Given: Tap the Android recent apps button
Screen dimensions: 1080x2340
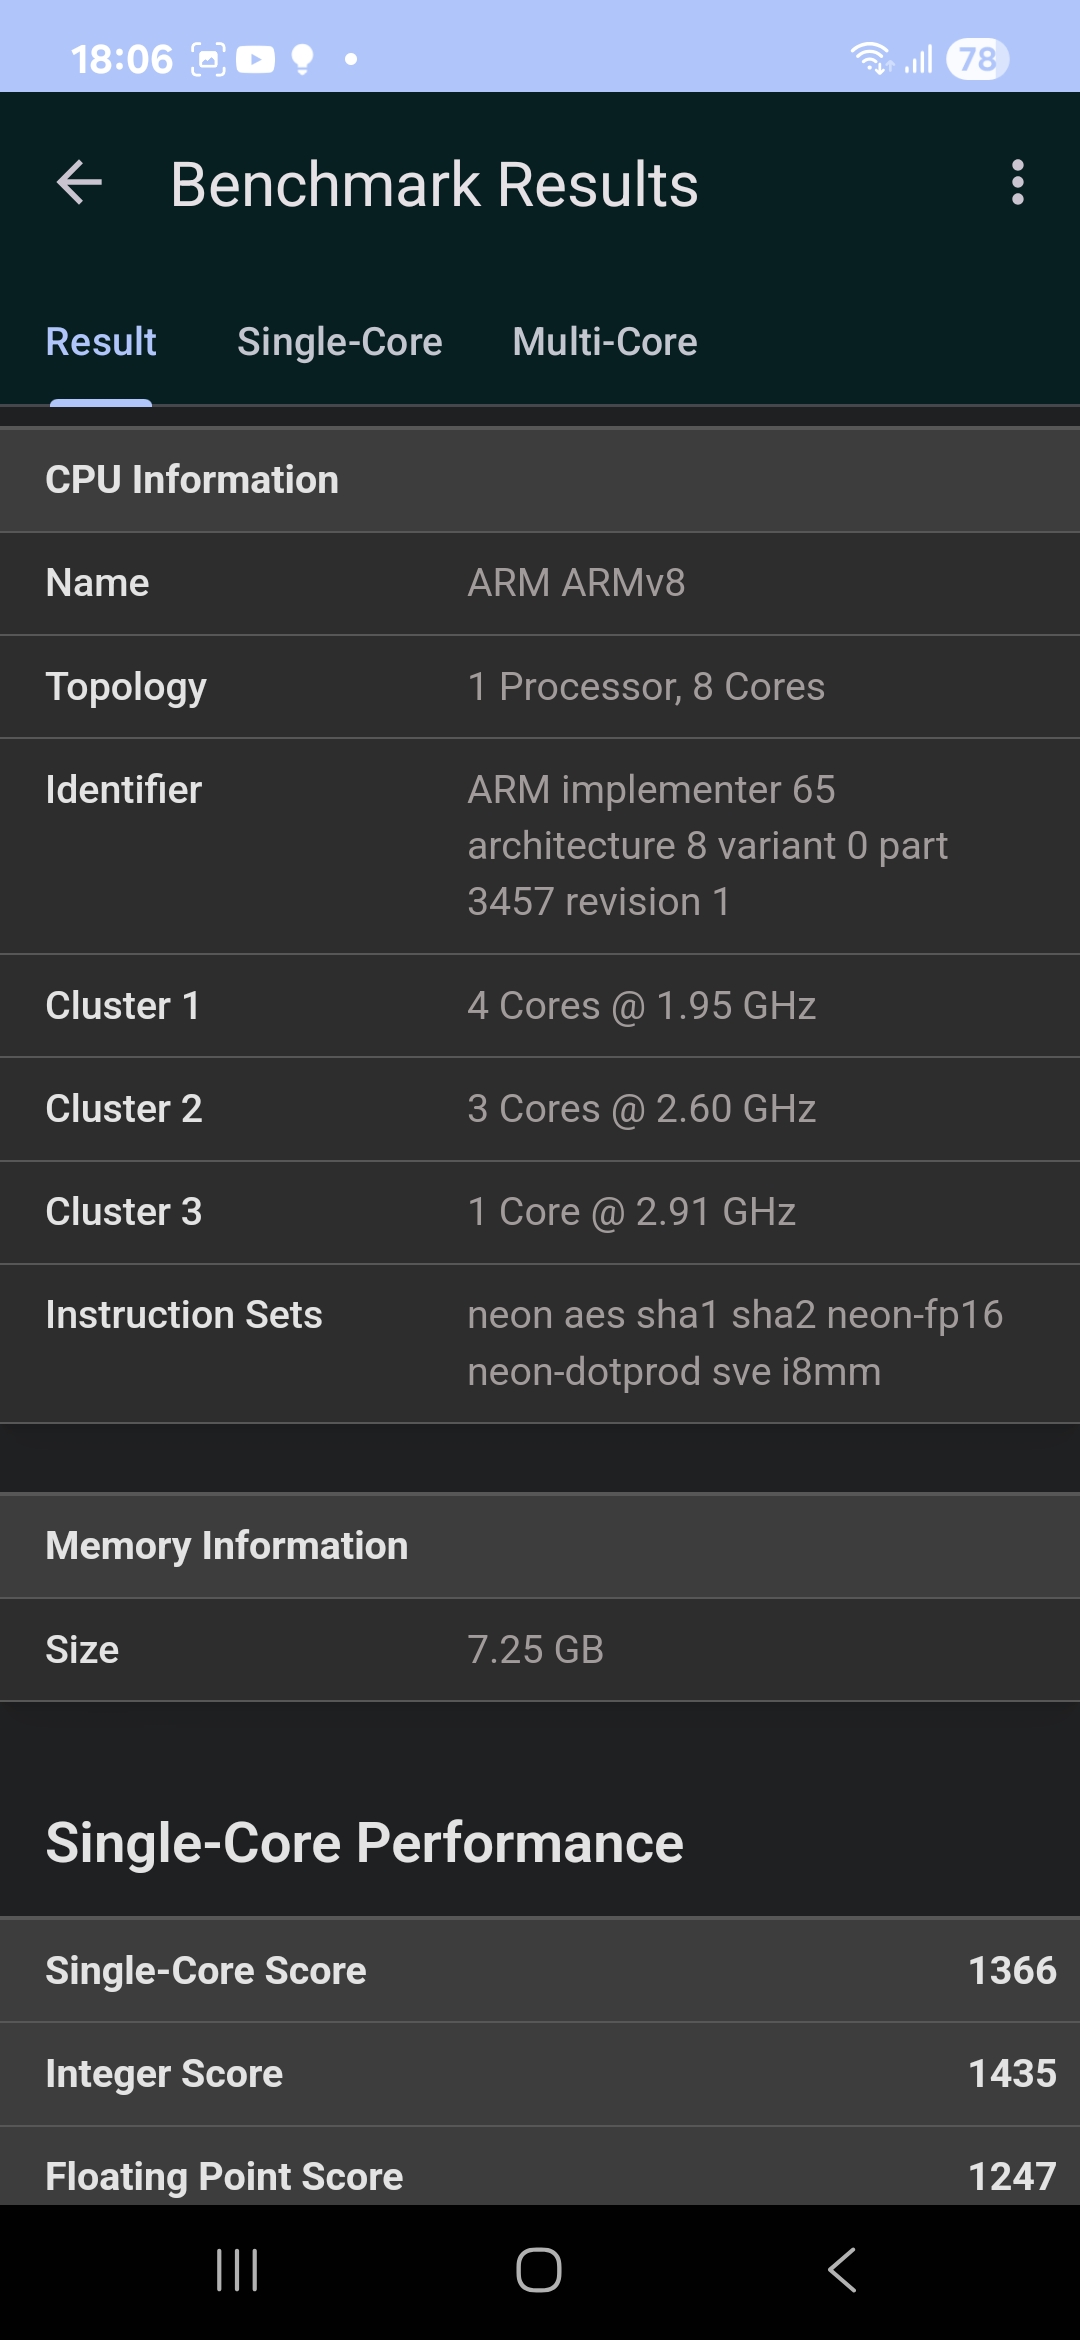Looking at the screenshot, I should (x=237, y=2270).
